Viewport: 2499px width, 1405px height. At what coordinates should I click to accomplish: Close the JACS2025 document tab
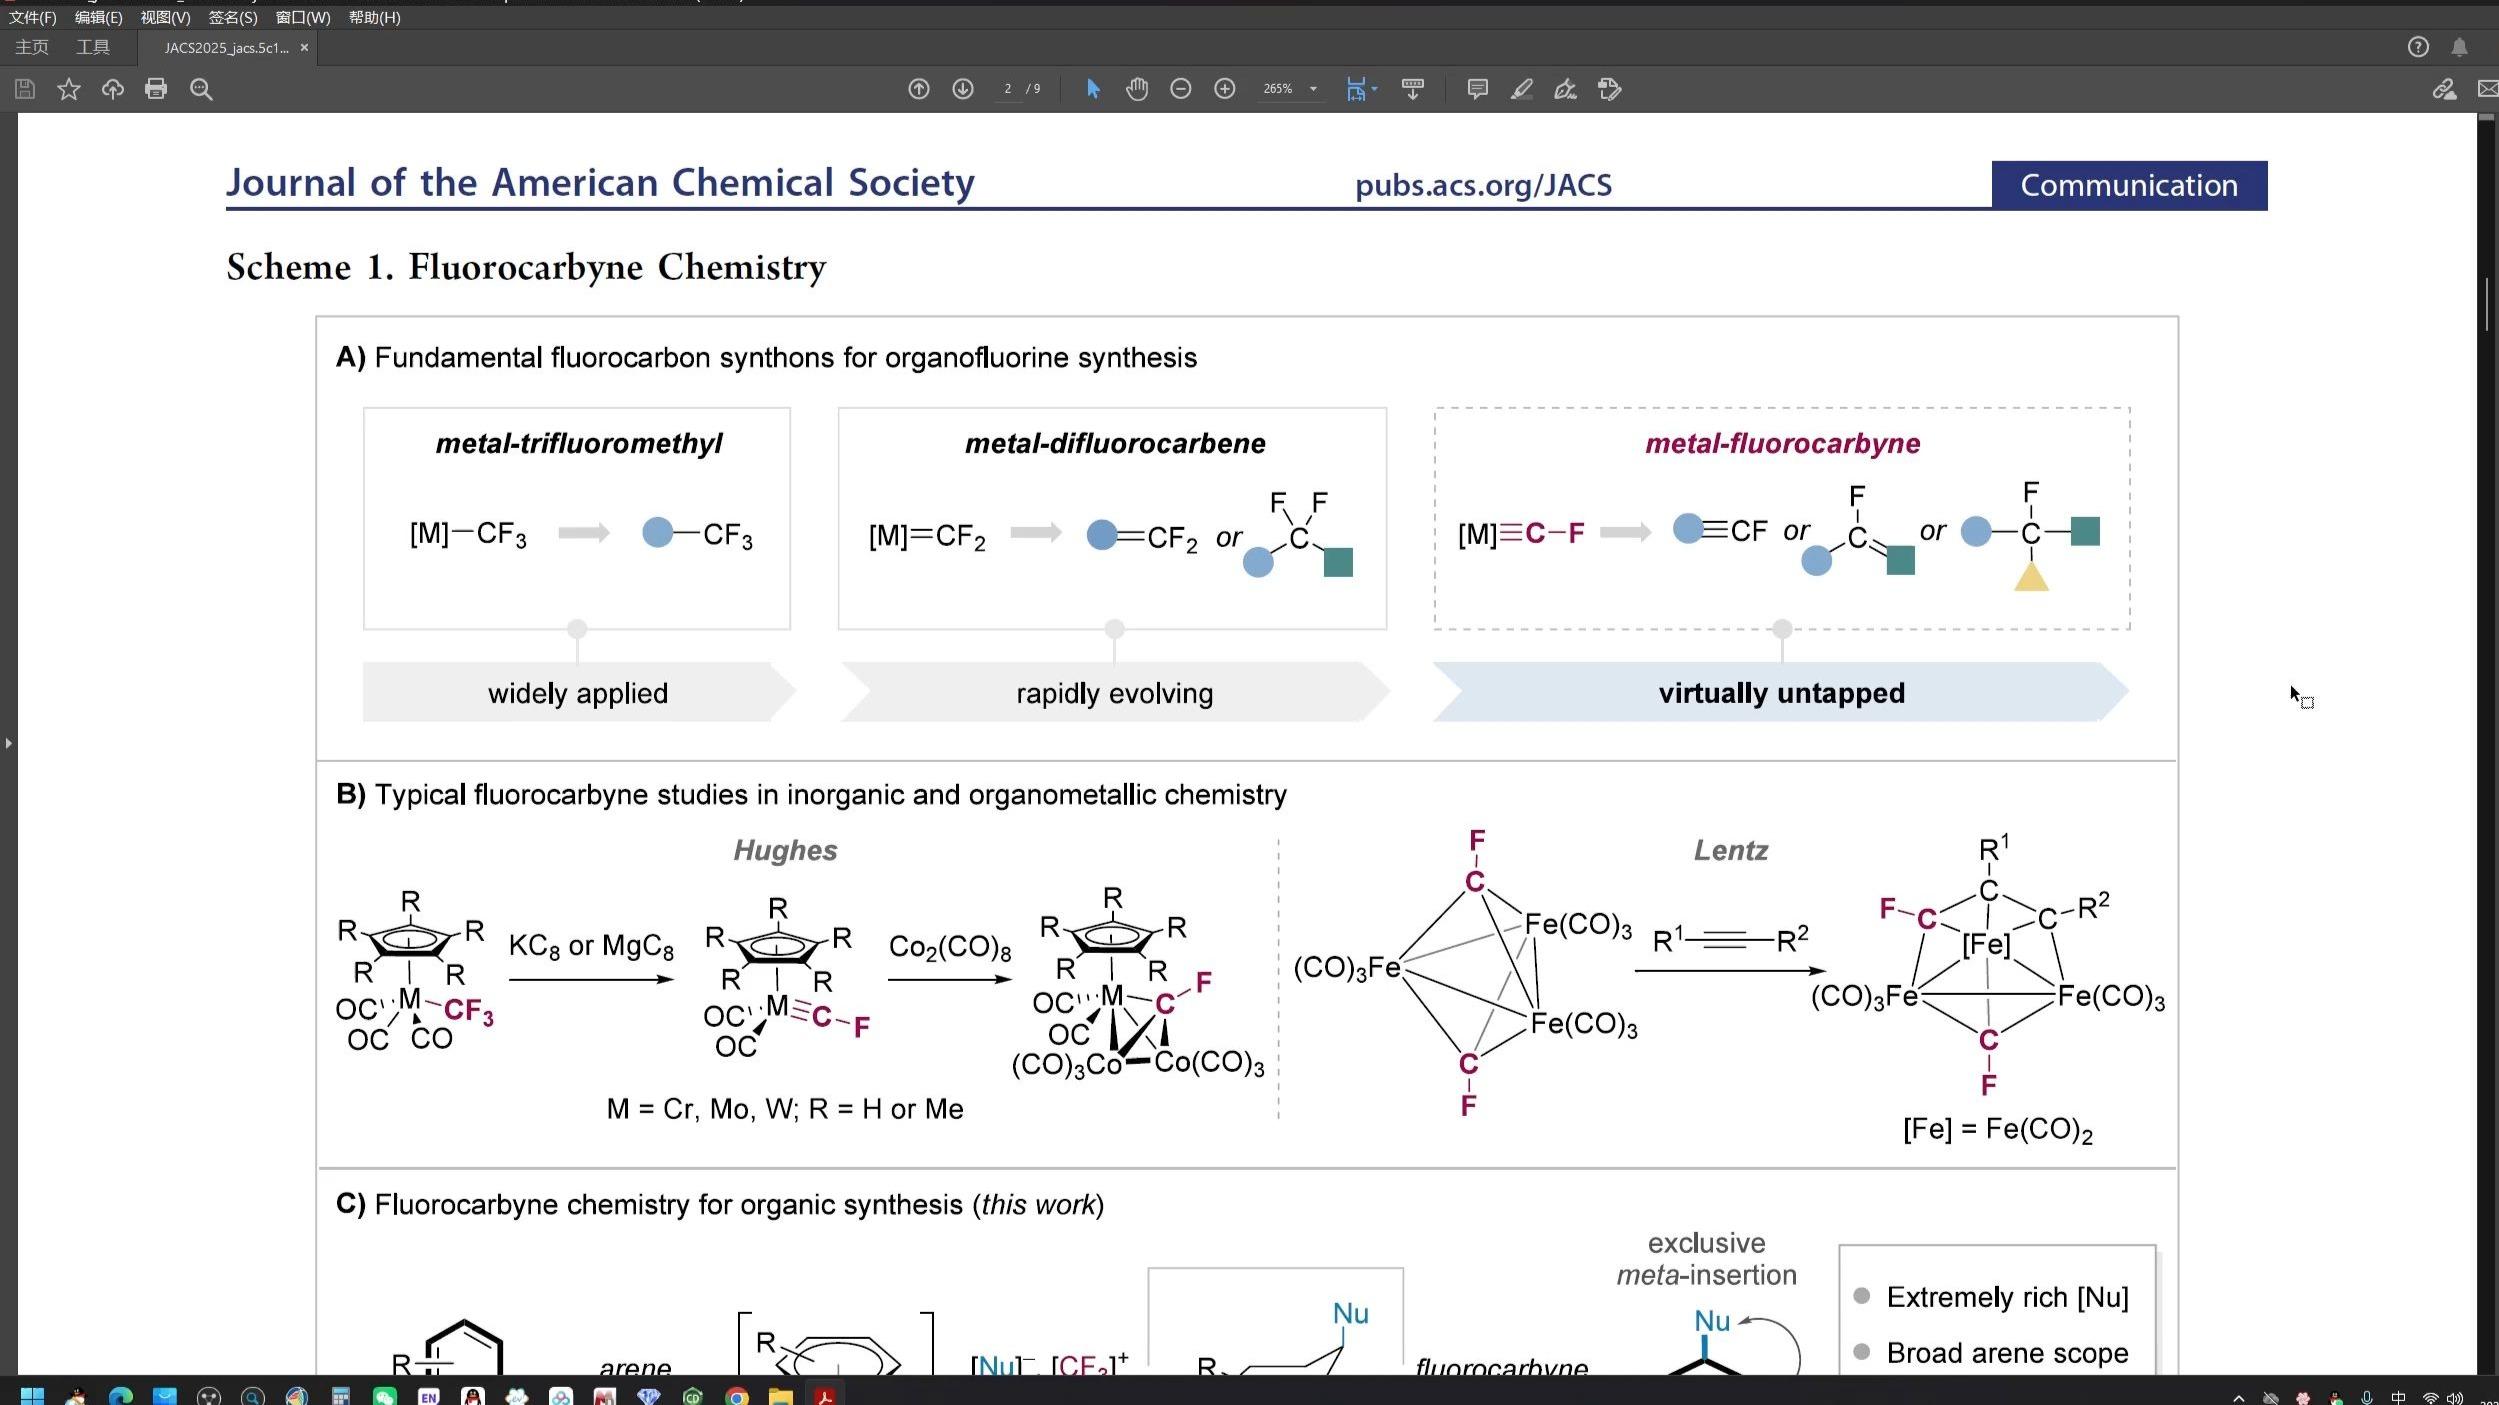(304, 47)
